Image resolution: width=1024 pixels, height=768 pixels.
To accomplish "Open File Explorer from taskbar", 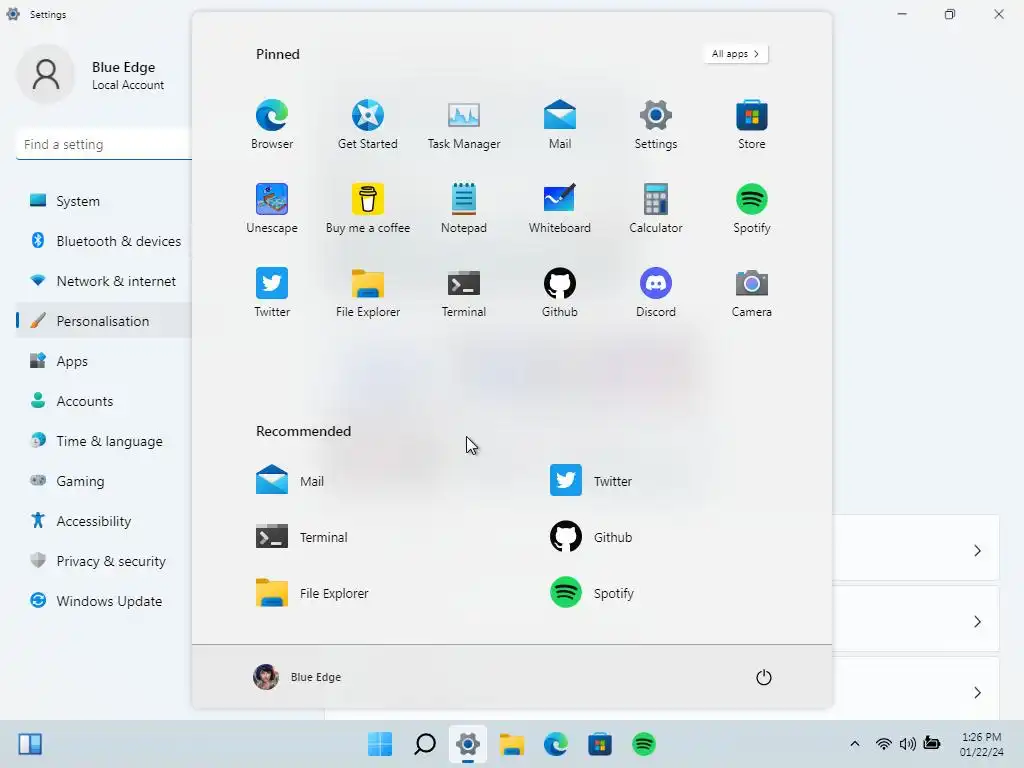I will click(511, 744).
